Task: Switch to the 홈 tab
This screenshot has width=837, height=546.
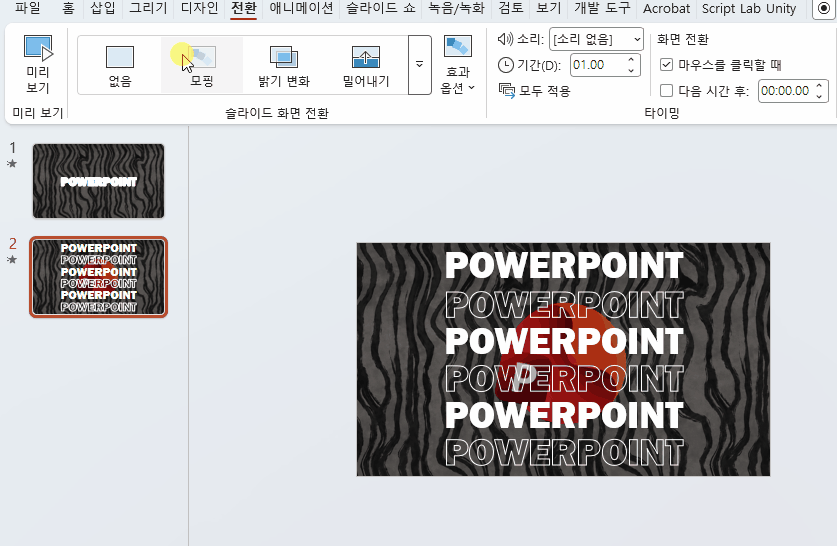Action: (68, 8)
